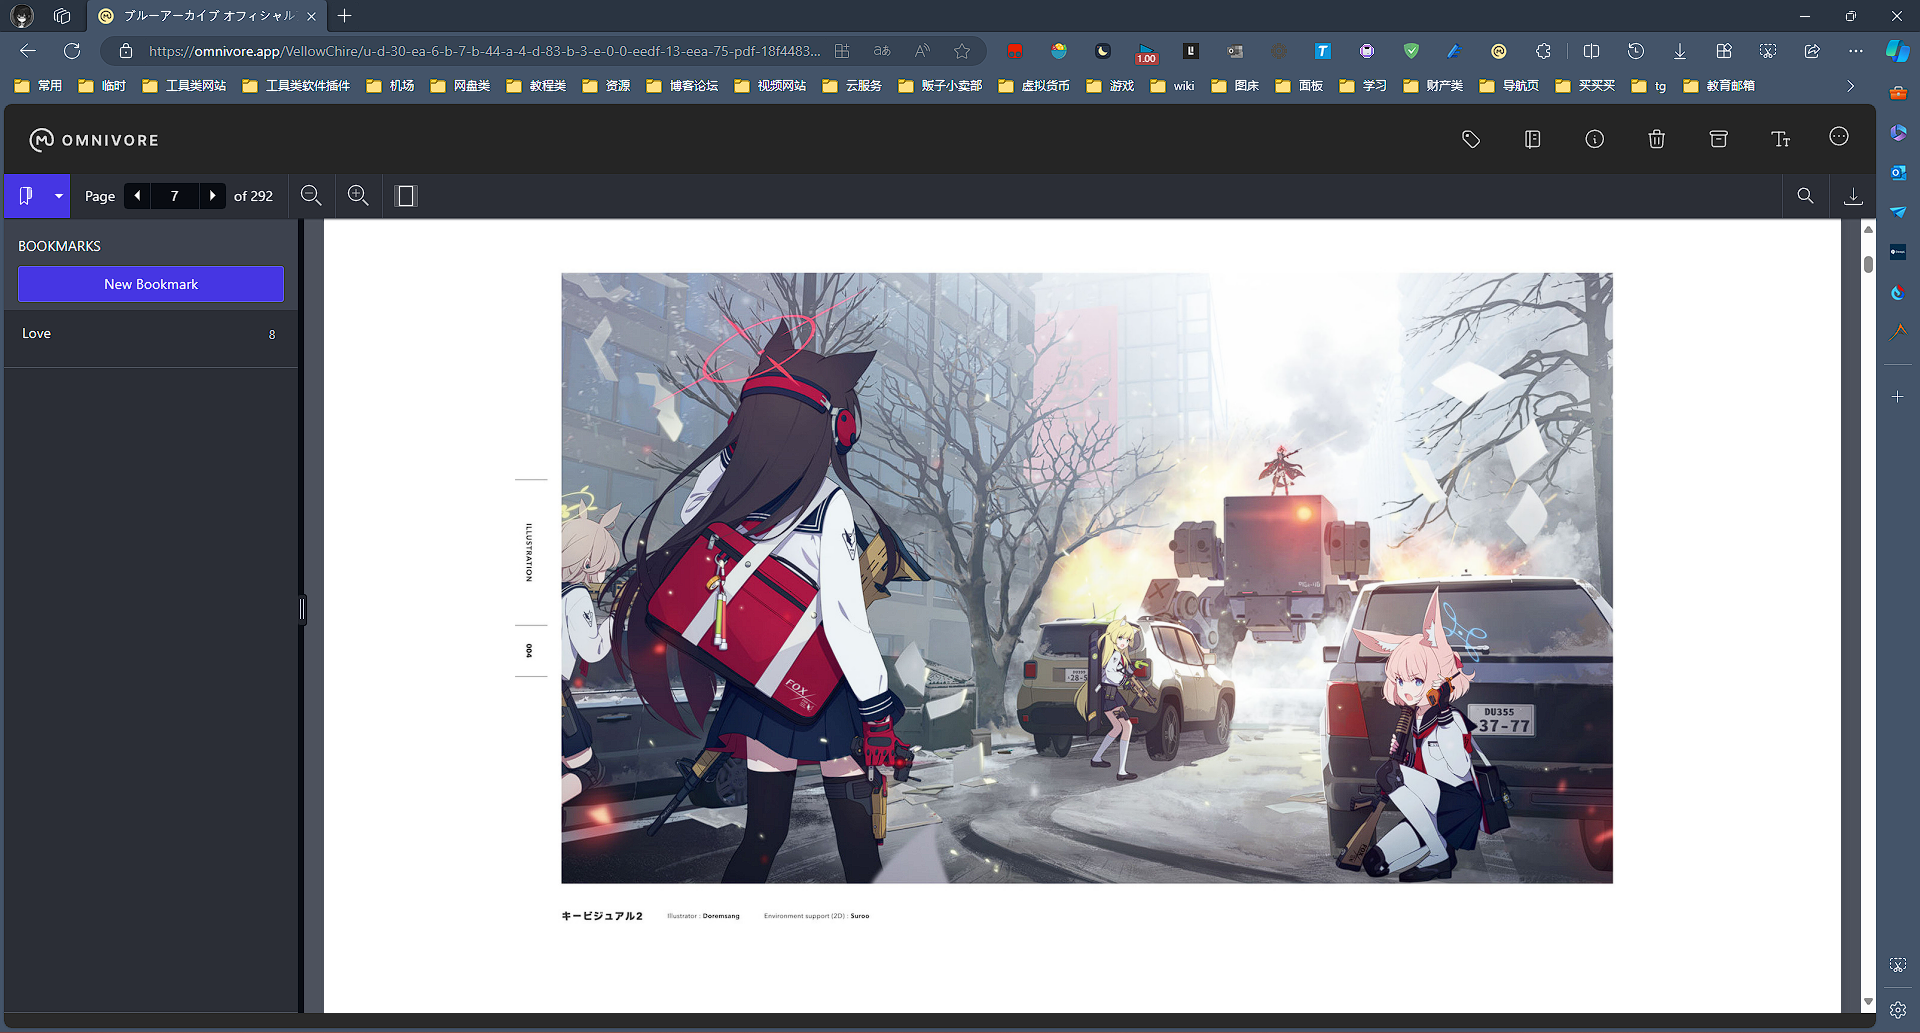Open the 机场 bookmarks folder
This screenshot has height=1033, width=1920.
(x=390, y=86)
